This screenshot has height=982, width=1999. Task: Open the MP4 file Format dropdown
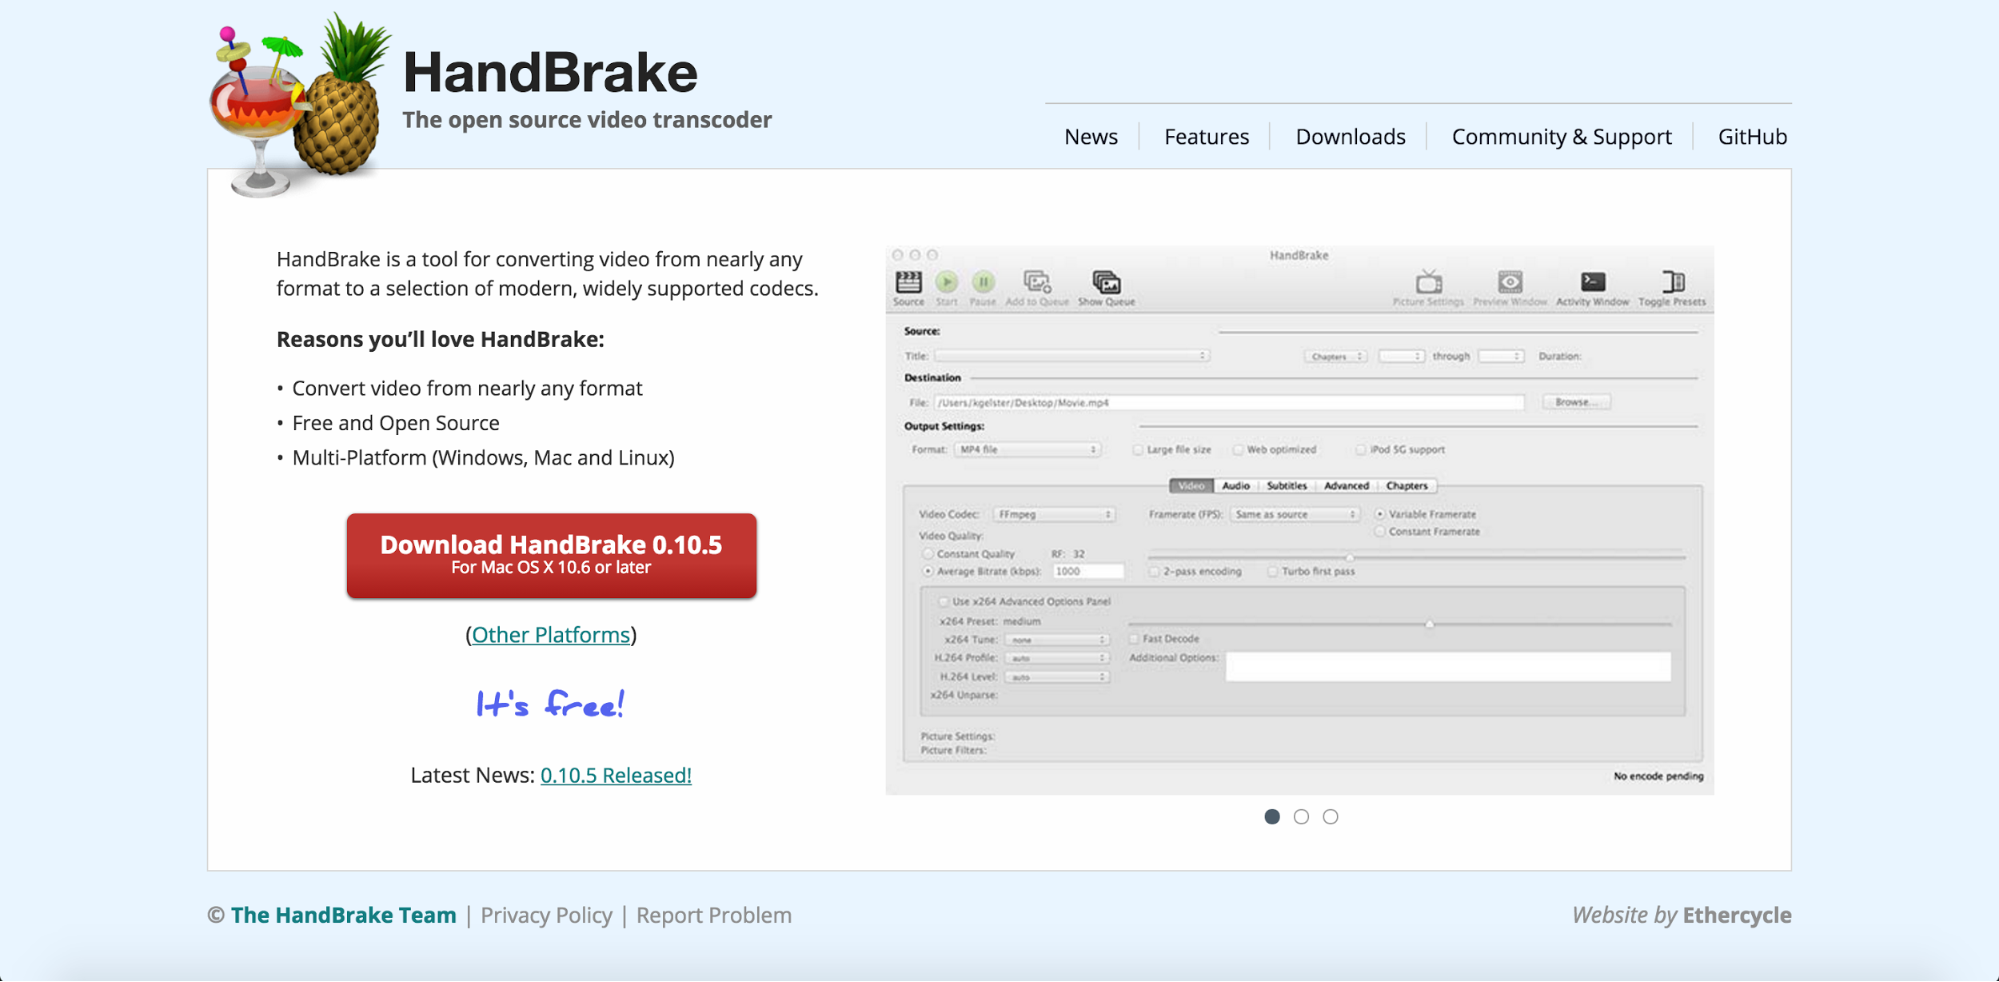tap(1027, 450)
